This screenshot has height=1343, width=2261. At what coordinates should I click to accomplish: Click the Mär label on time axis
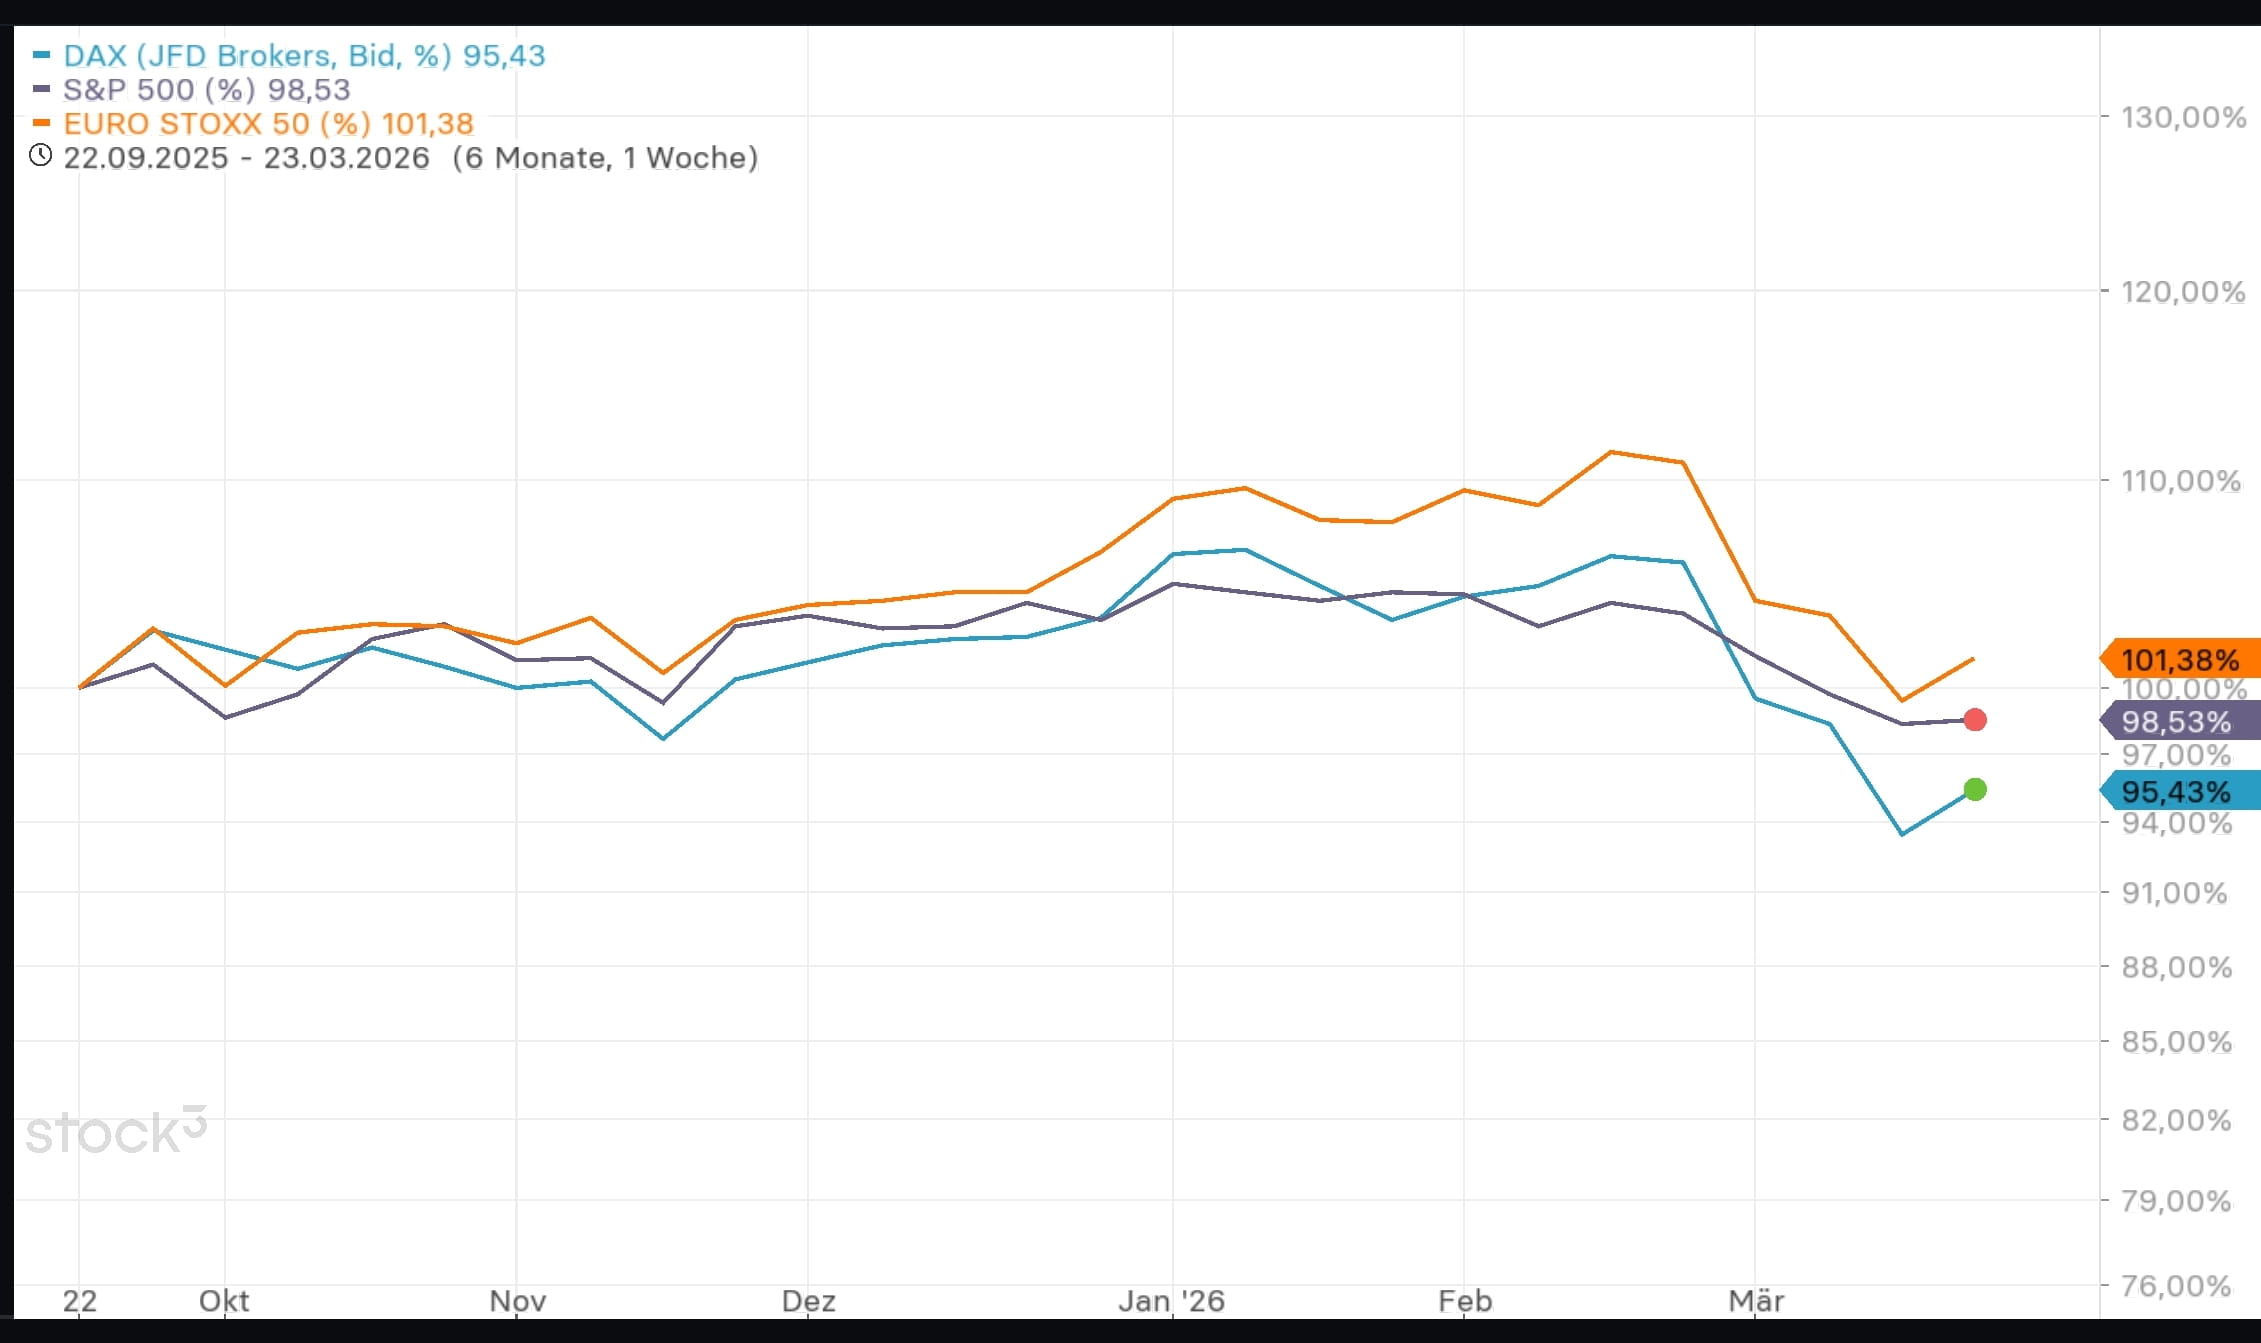tap(1756, 1301)
